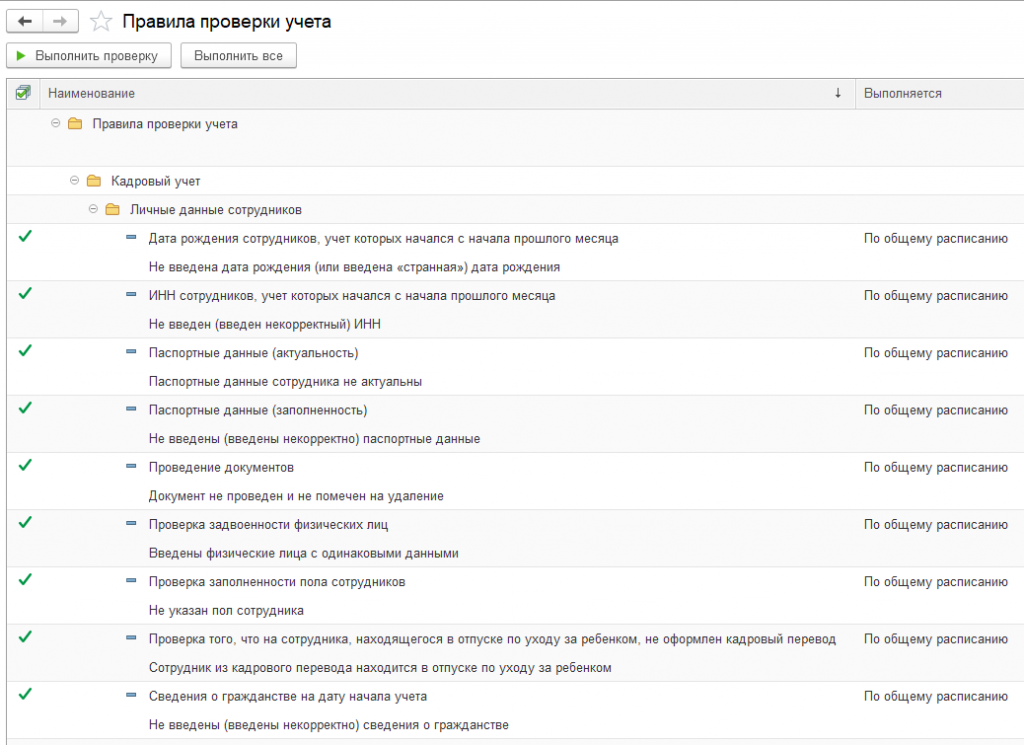This screenshot has width=1024, height=745.
Task: Go back with the left arrow button
Action: click(25, 22)
